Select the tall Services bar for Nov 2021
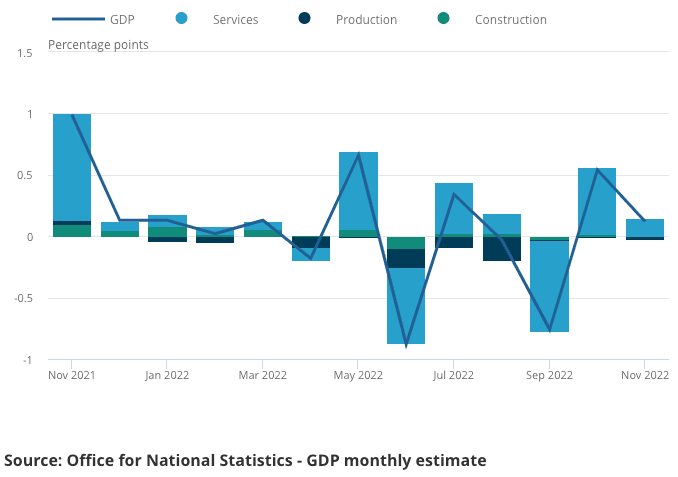 (72, 165)
